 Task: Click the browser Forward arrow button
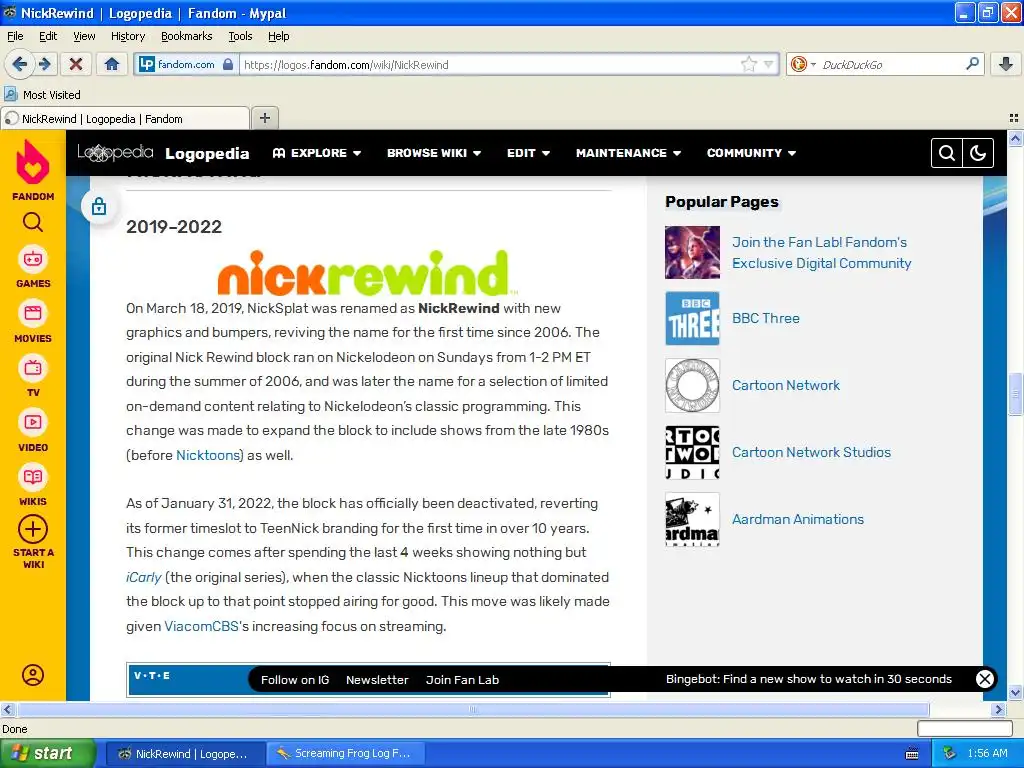[x=44, y=64]
